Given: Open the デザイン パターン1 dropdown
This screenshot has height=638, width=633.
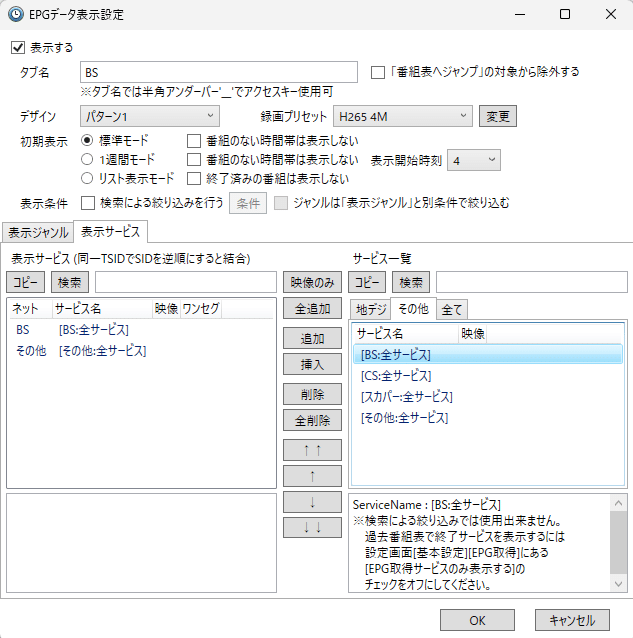Looking at the screenshot, I should 150,116.
